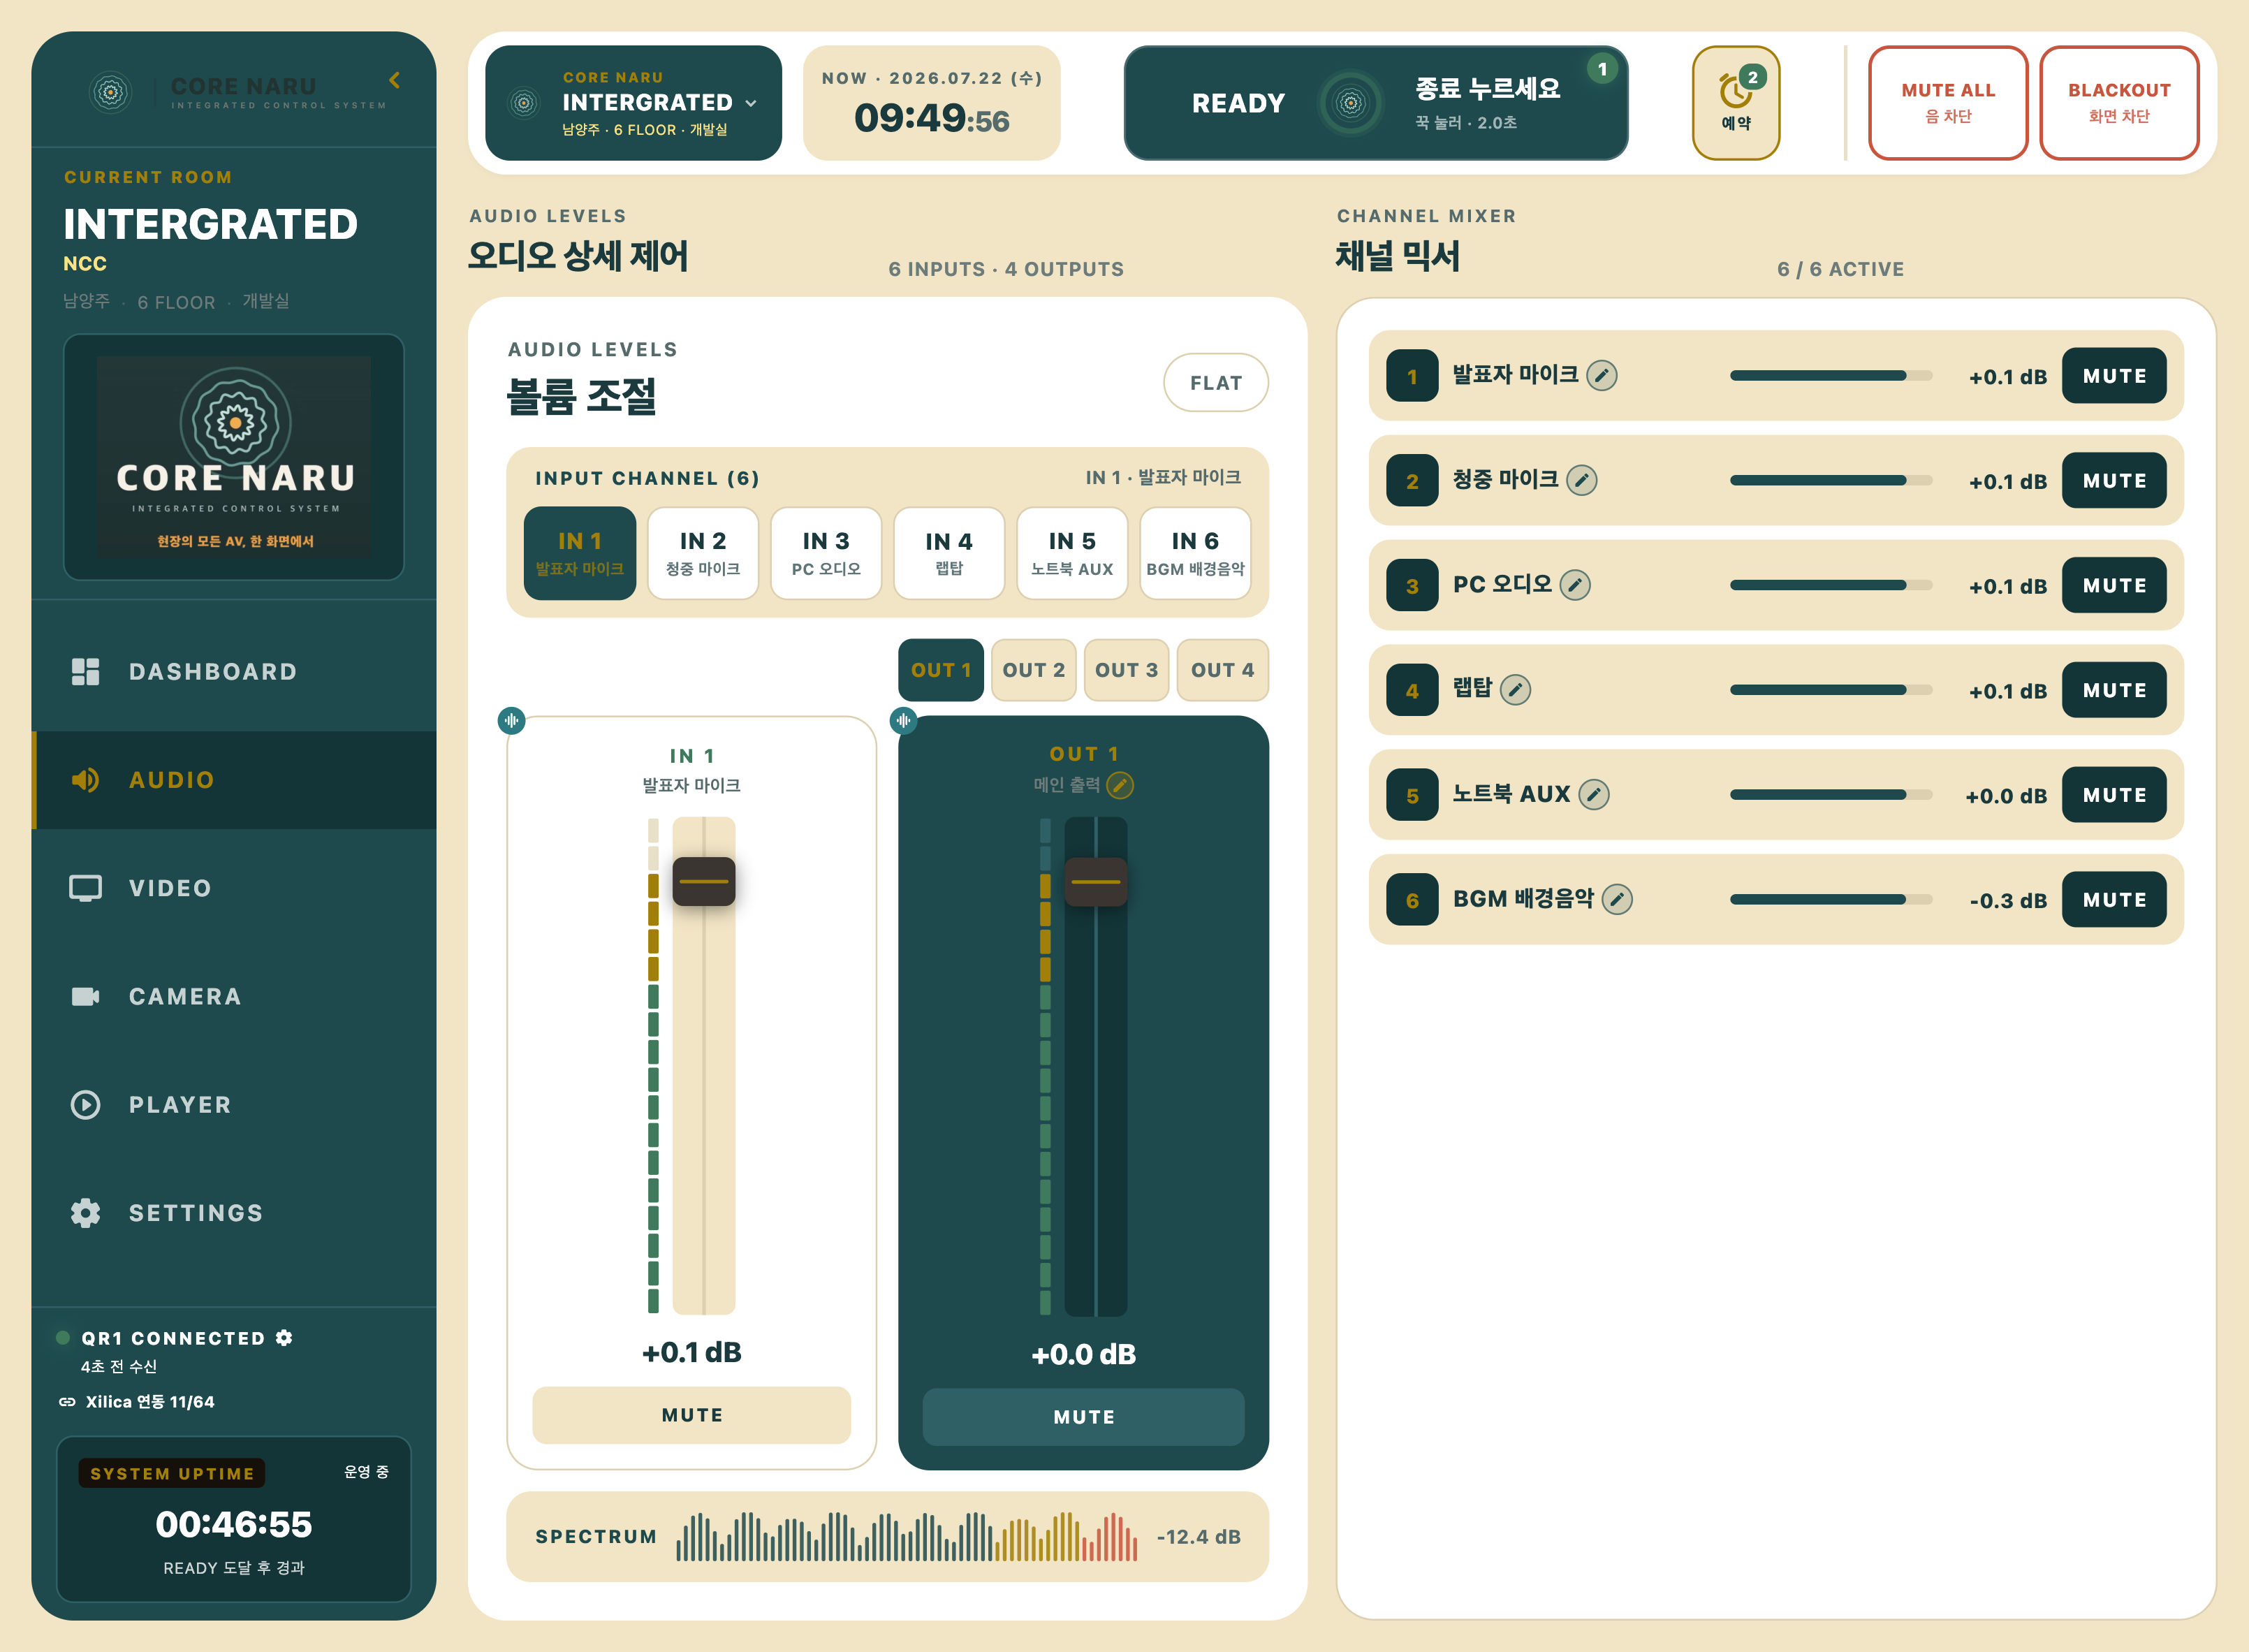The height and width of the screenshot is (1652, 2249).
Task: Open the room selector INTERGRATED dropdown
Action: point(633,103)
